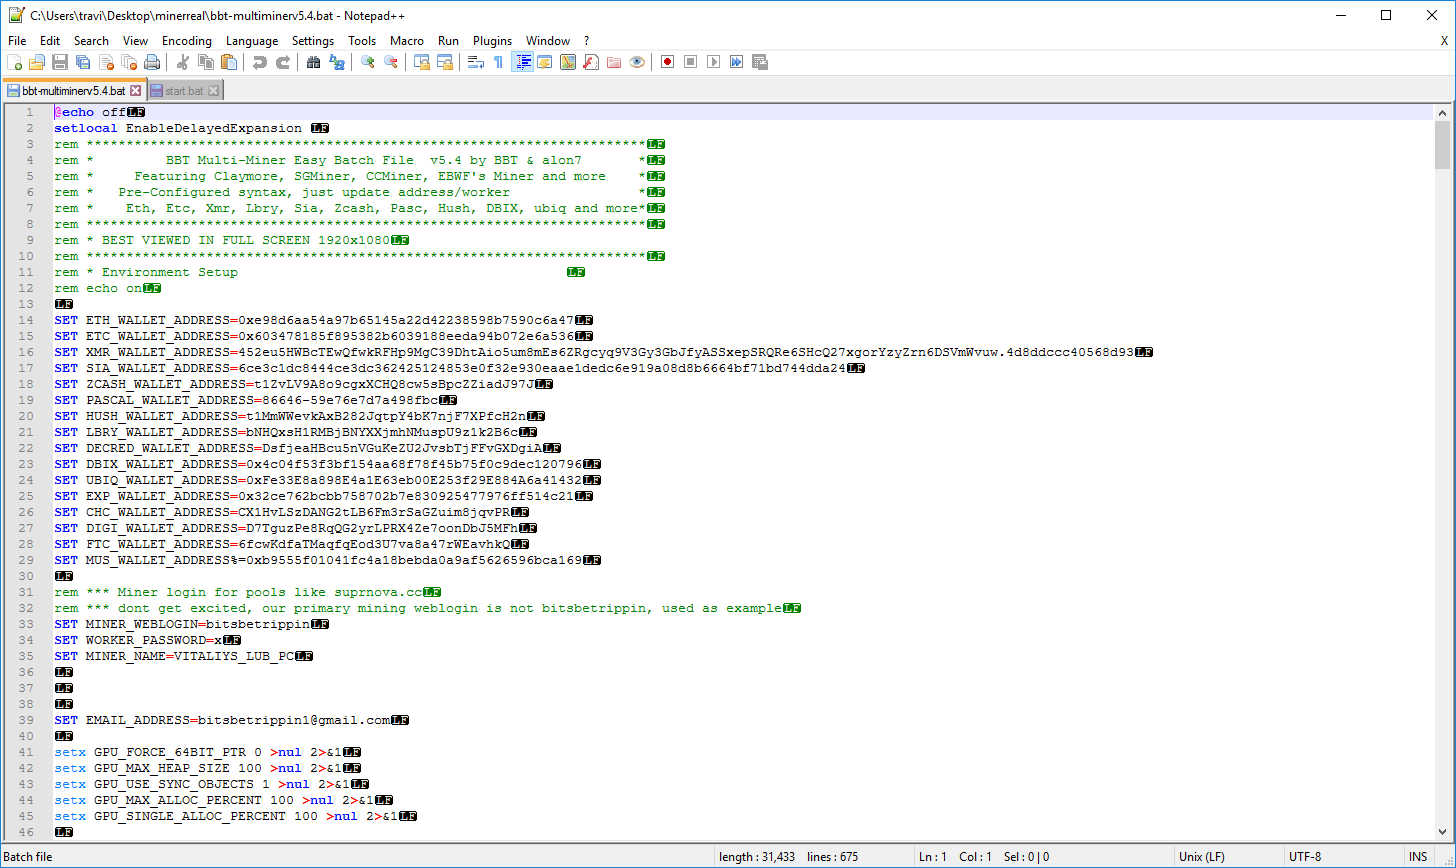
Task: Open the User Defined Language icon
Action: click(544, 62)
